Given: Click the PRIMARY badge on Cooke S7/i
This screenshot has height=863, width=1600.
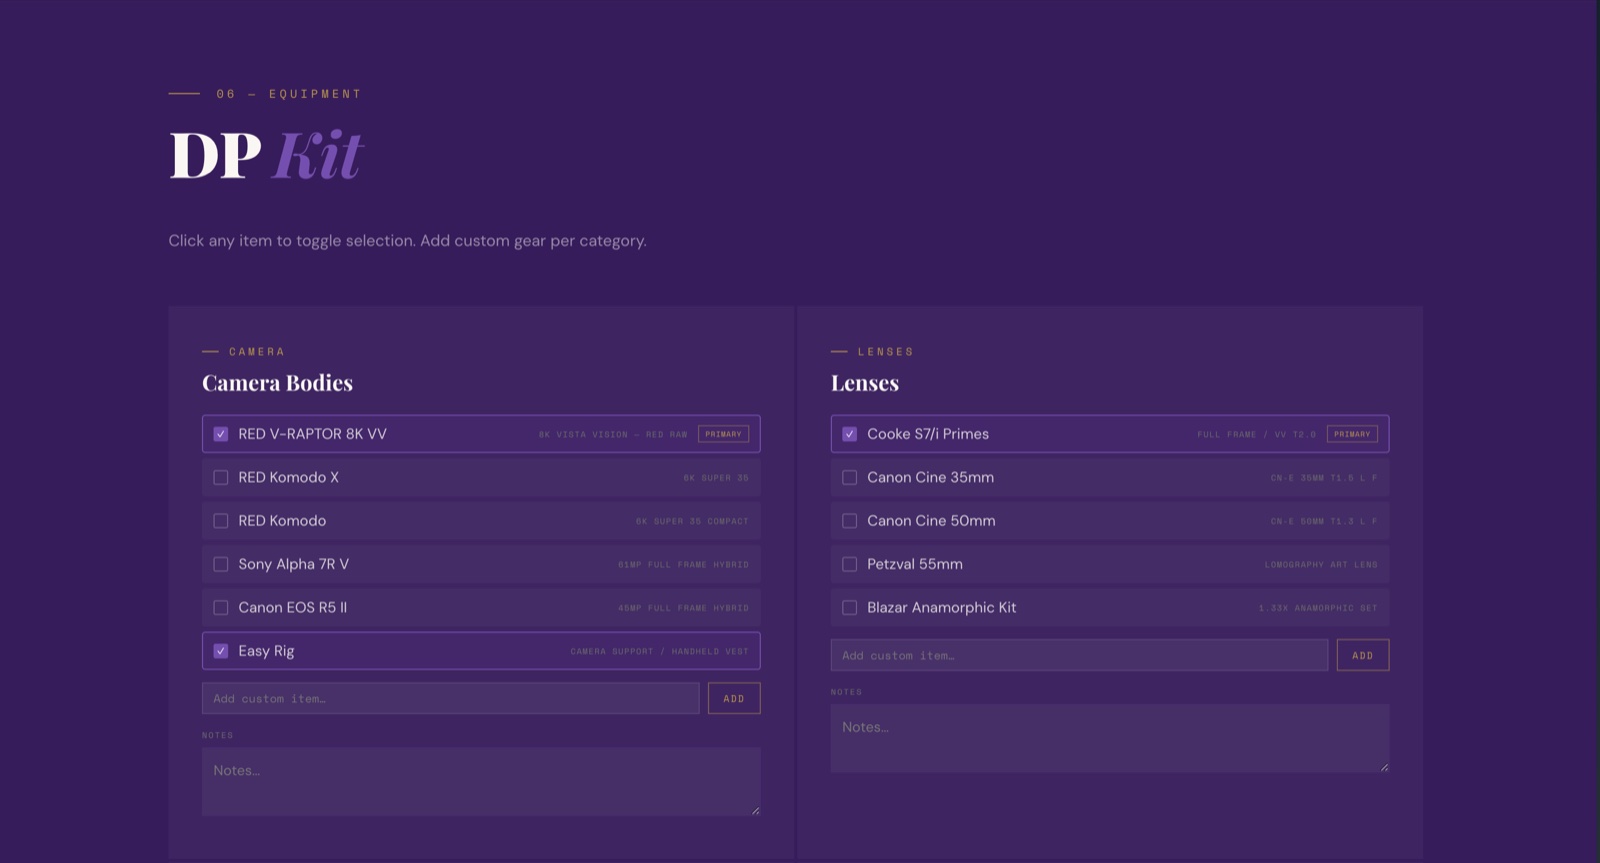Looking at the screenshot, I should point(1352,434).
